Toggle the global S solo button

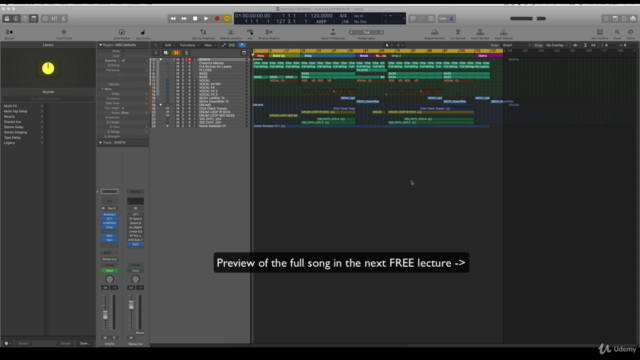[x=187, y=53]
